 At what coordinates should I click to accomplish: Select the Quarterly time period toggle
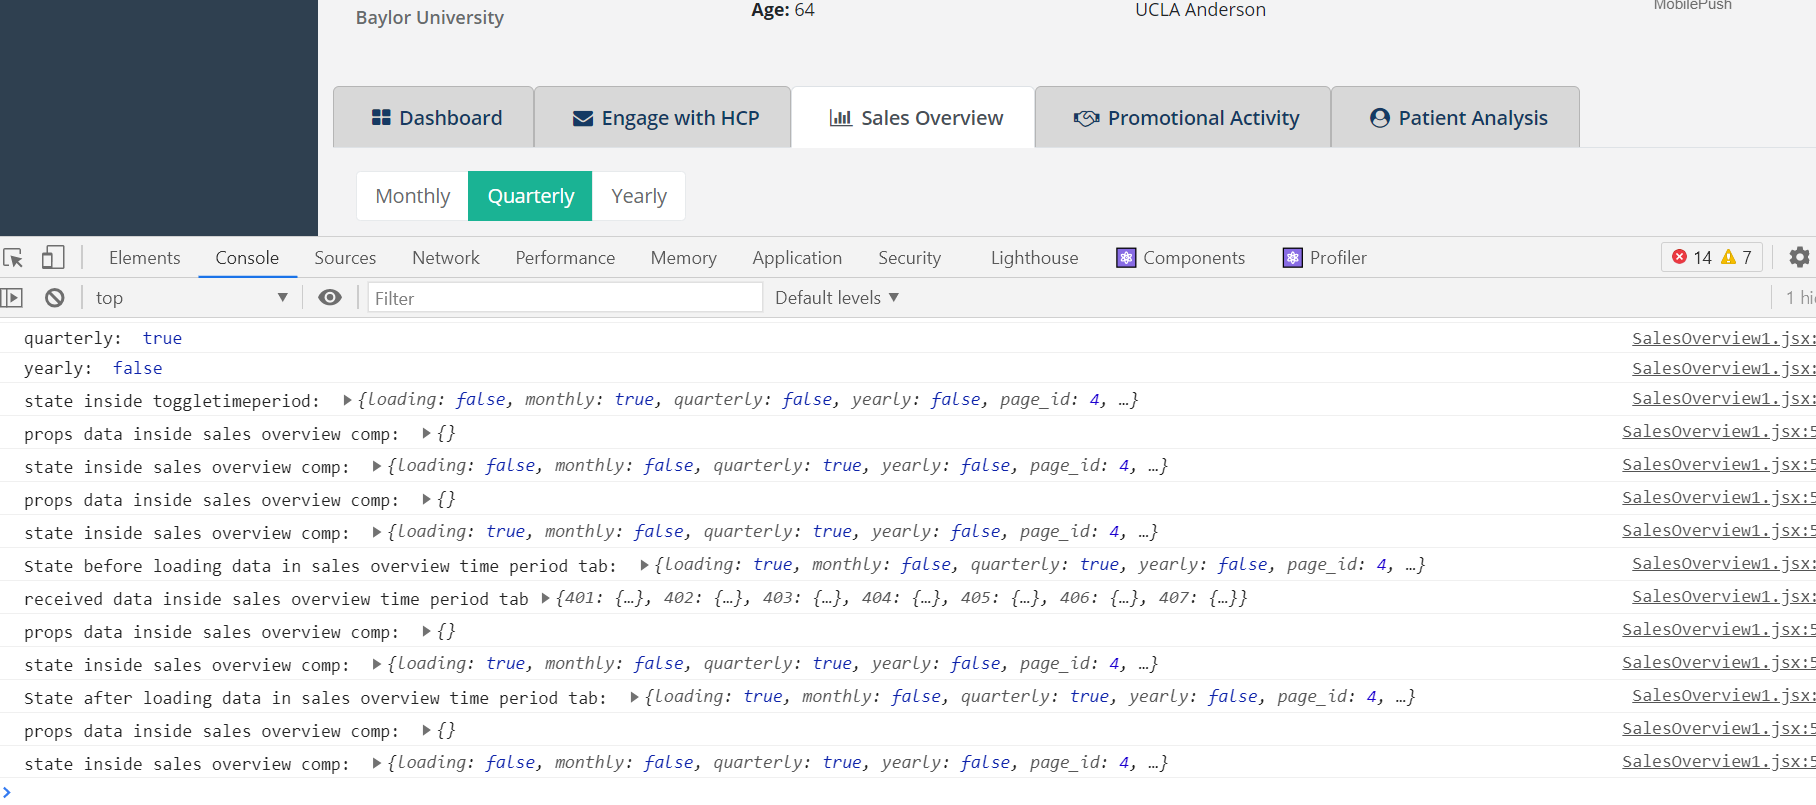coord(530,196)
